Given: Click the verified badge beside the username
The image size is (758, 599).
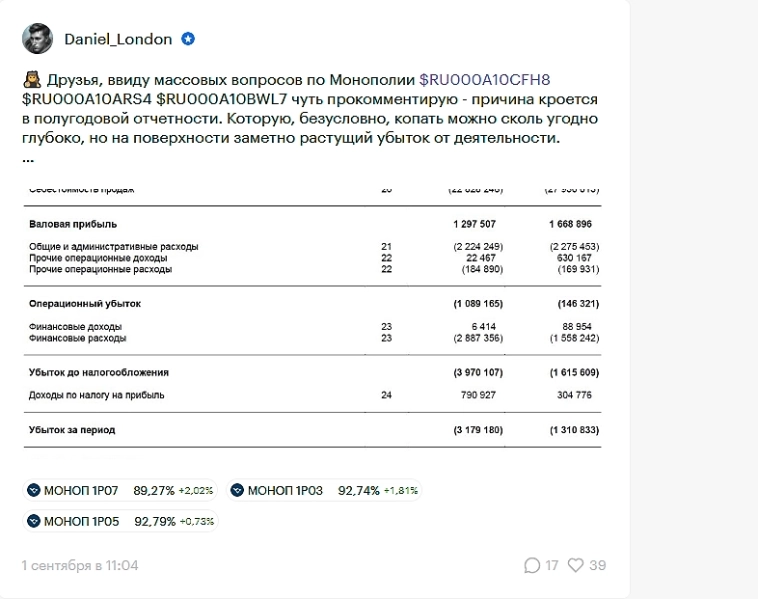Looking at the screenshot, I should pyautogui.click(x=188, y=39).
